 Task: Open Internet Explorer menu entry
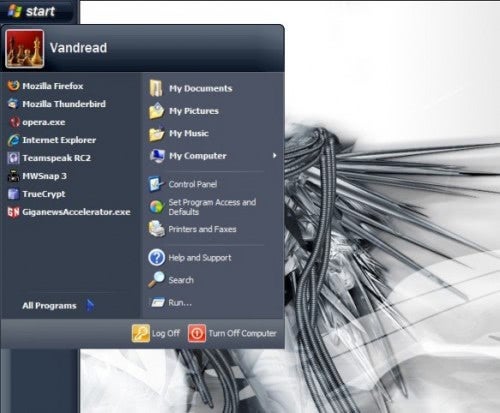(x=59, y=140)
